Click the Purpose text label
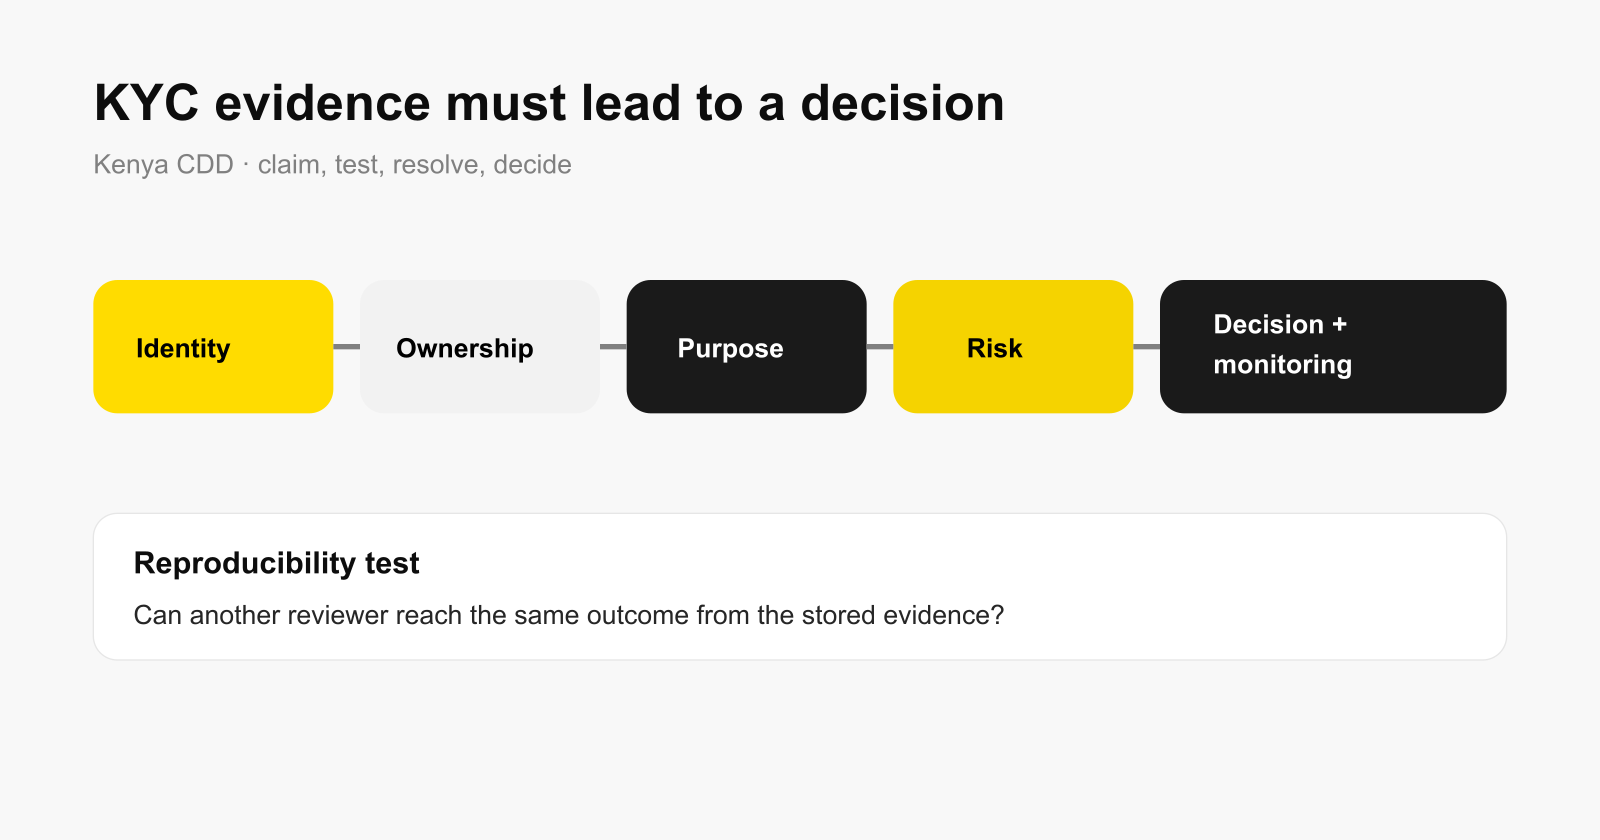Screen dimensions: 1600x840 click(731, 349)
